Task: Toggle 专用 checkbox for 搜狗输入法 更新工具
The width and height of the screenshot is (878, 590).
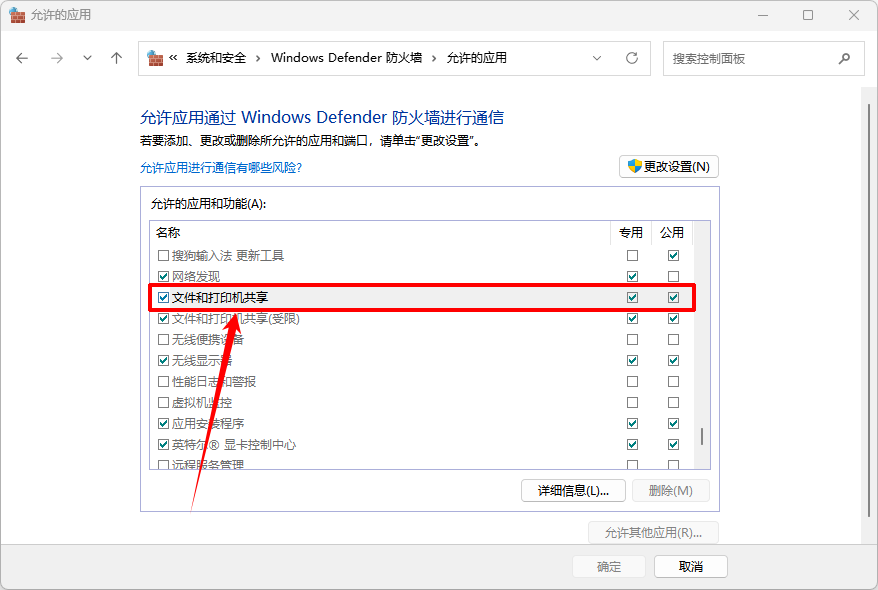Action: click(x=632, y=256)
